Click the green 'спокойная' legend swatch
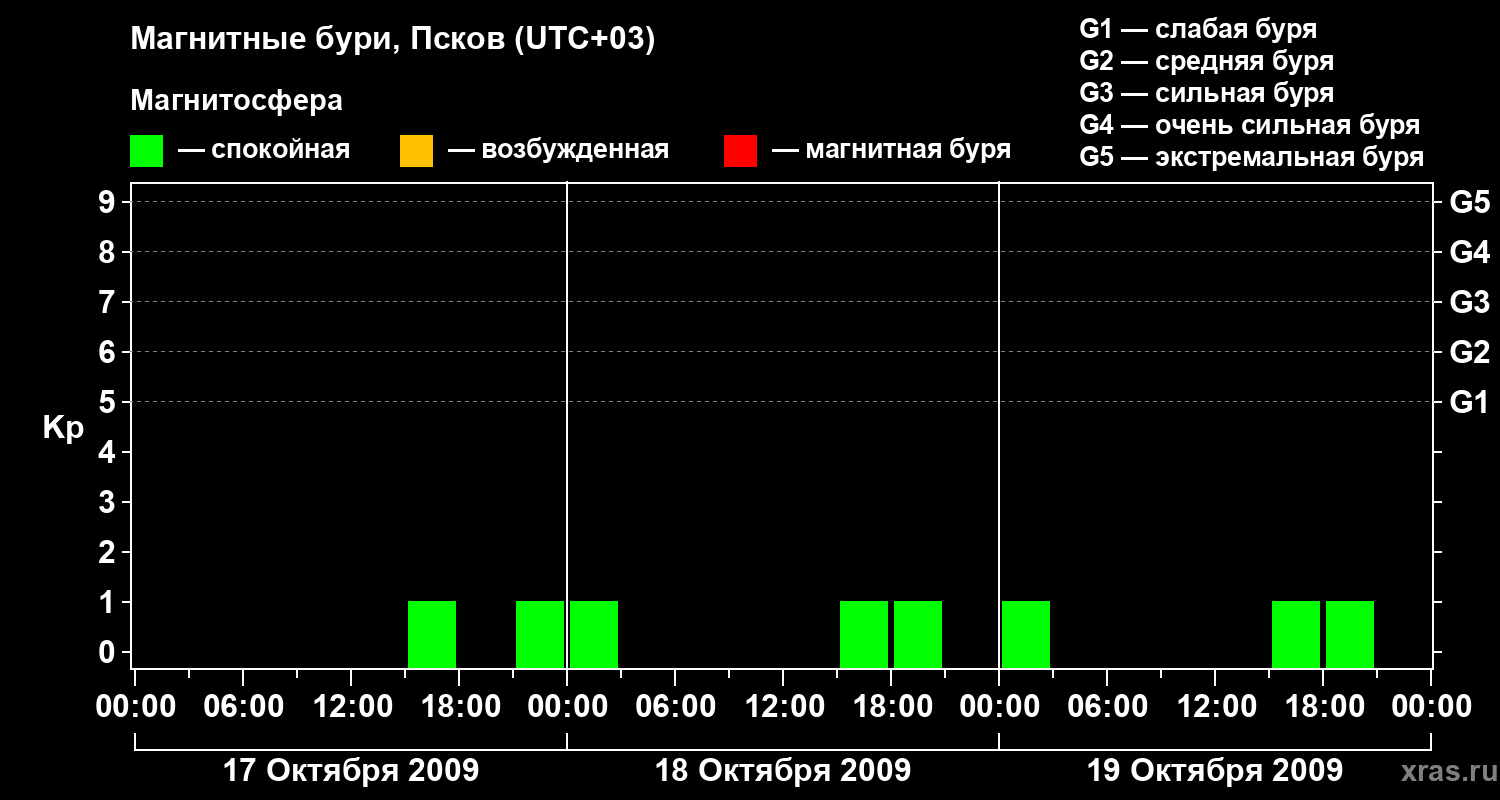 pyautogui.click(x=146, y=151)
